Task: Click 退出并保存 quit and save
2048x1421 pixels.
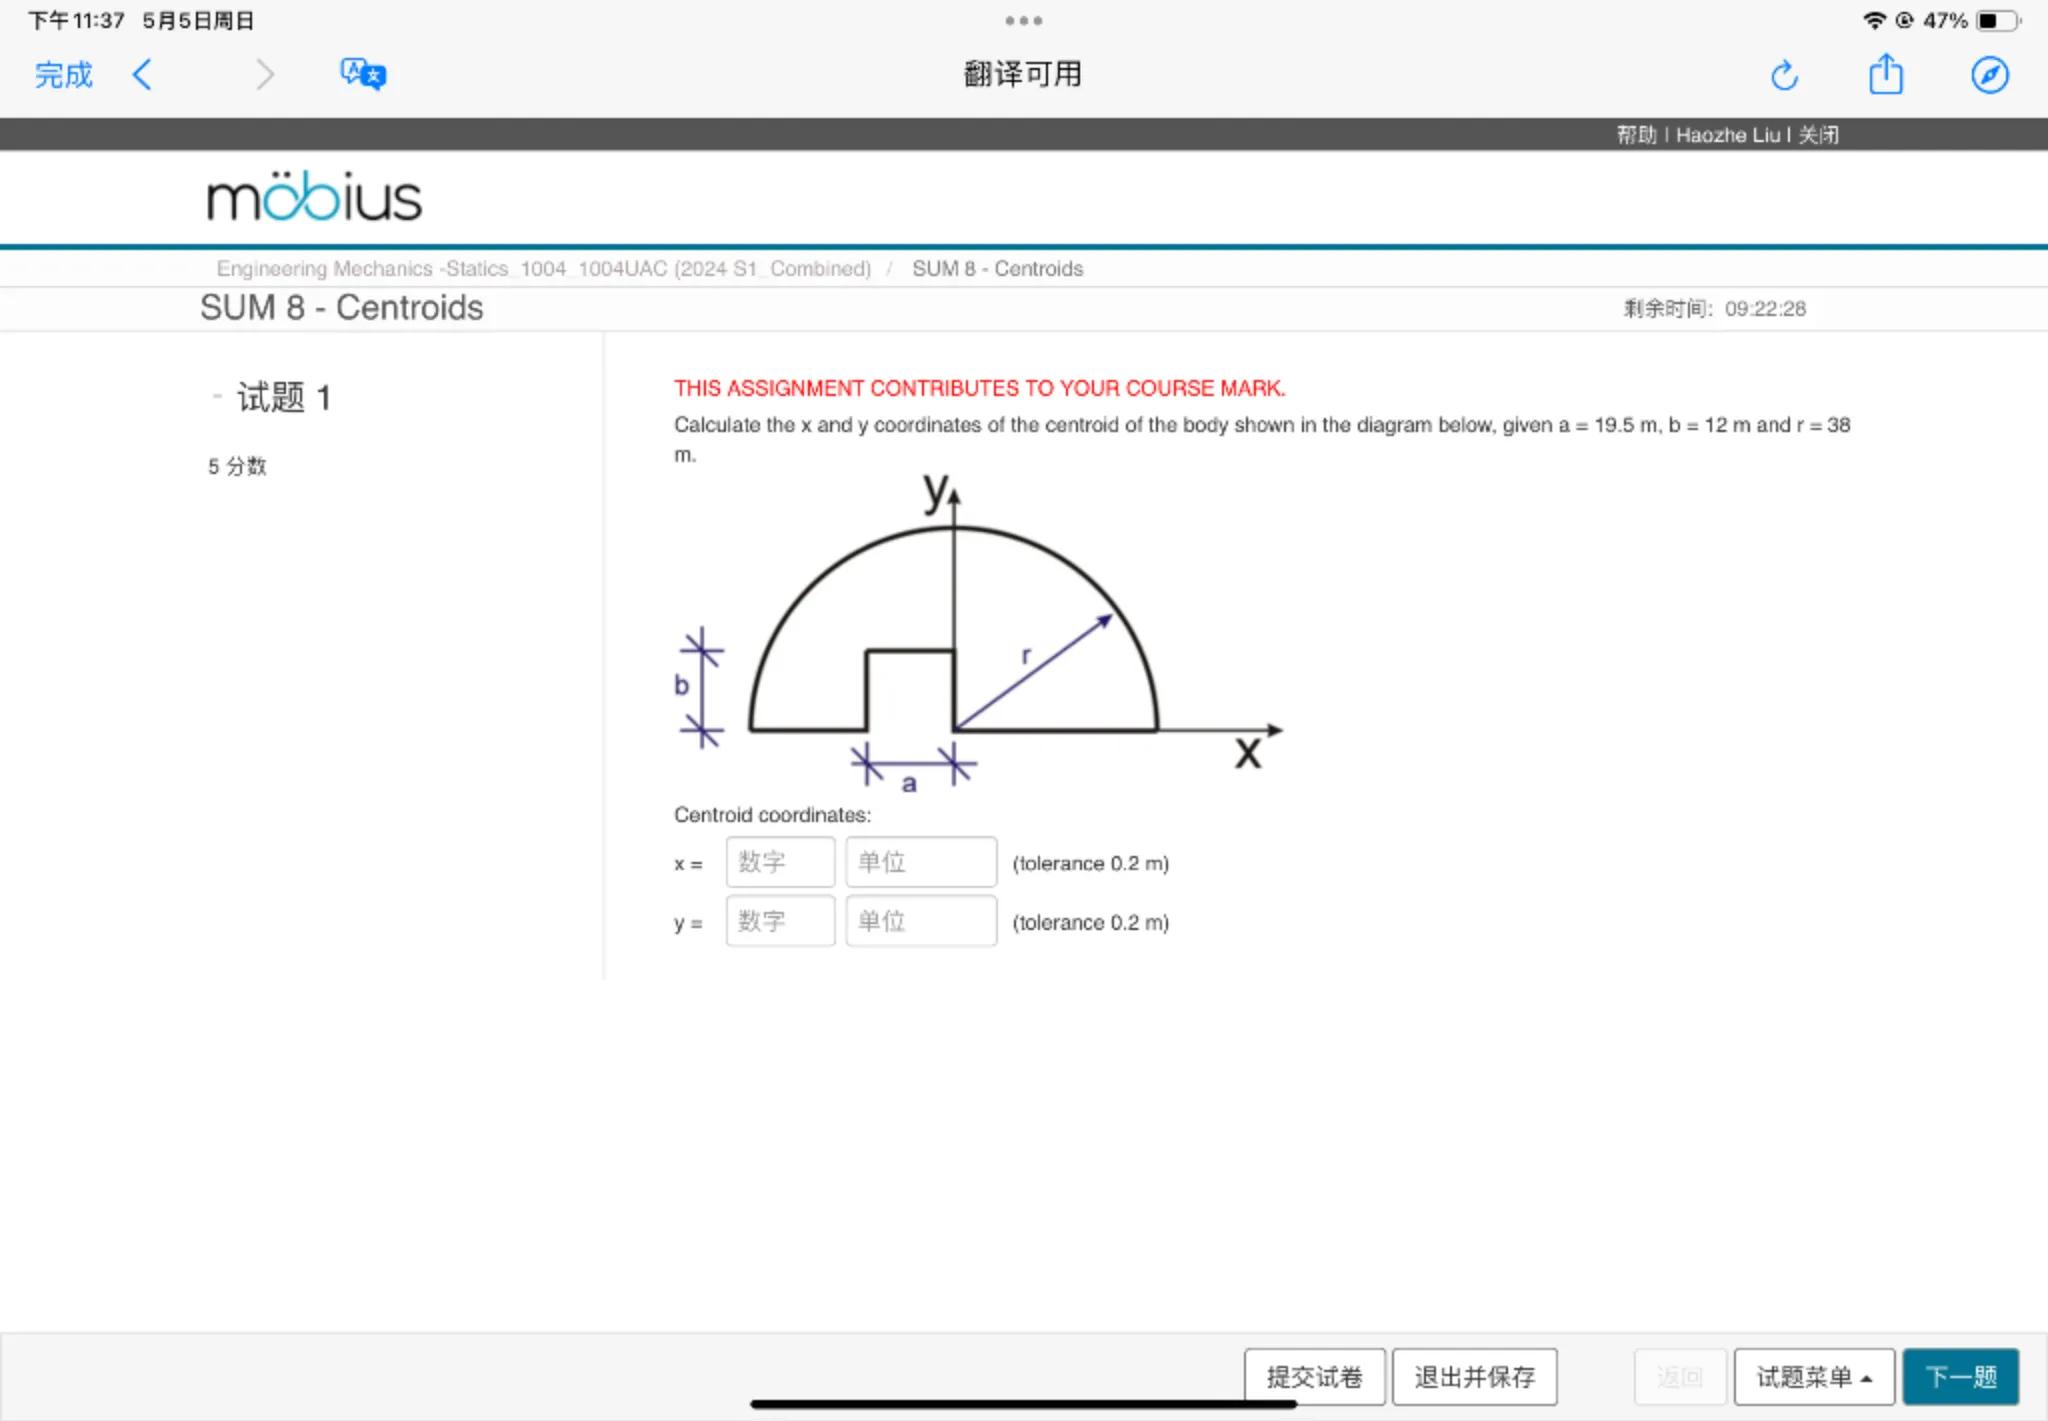Action: tap(1474, 1377)
